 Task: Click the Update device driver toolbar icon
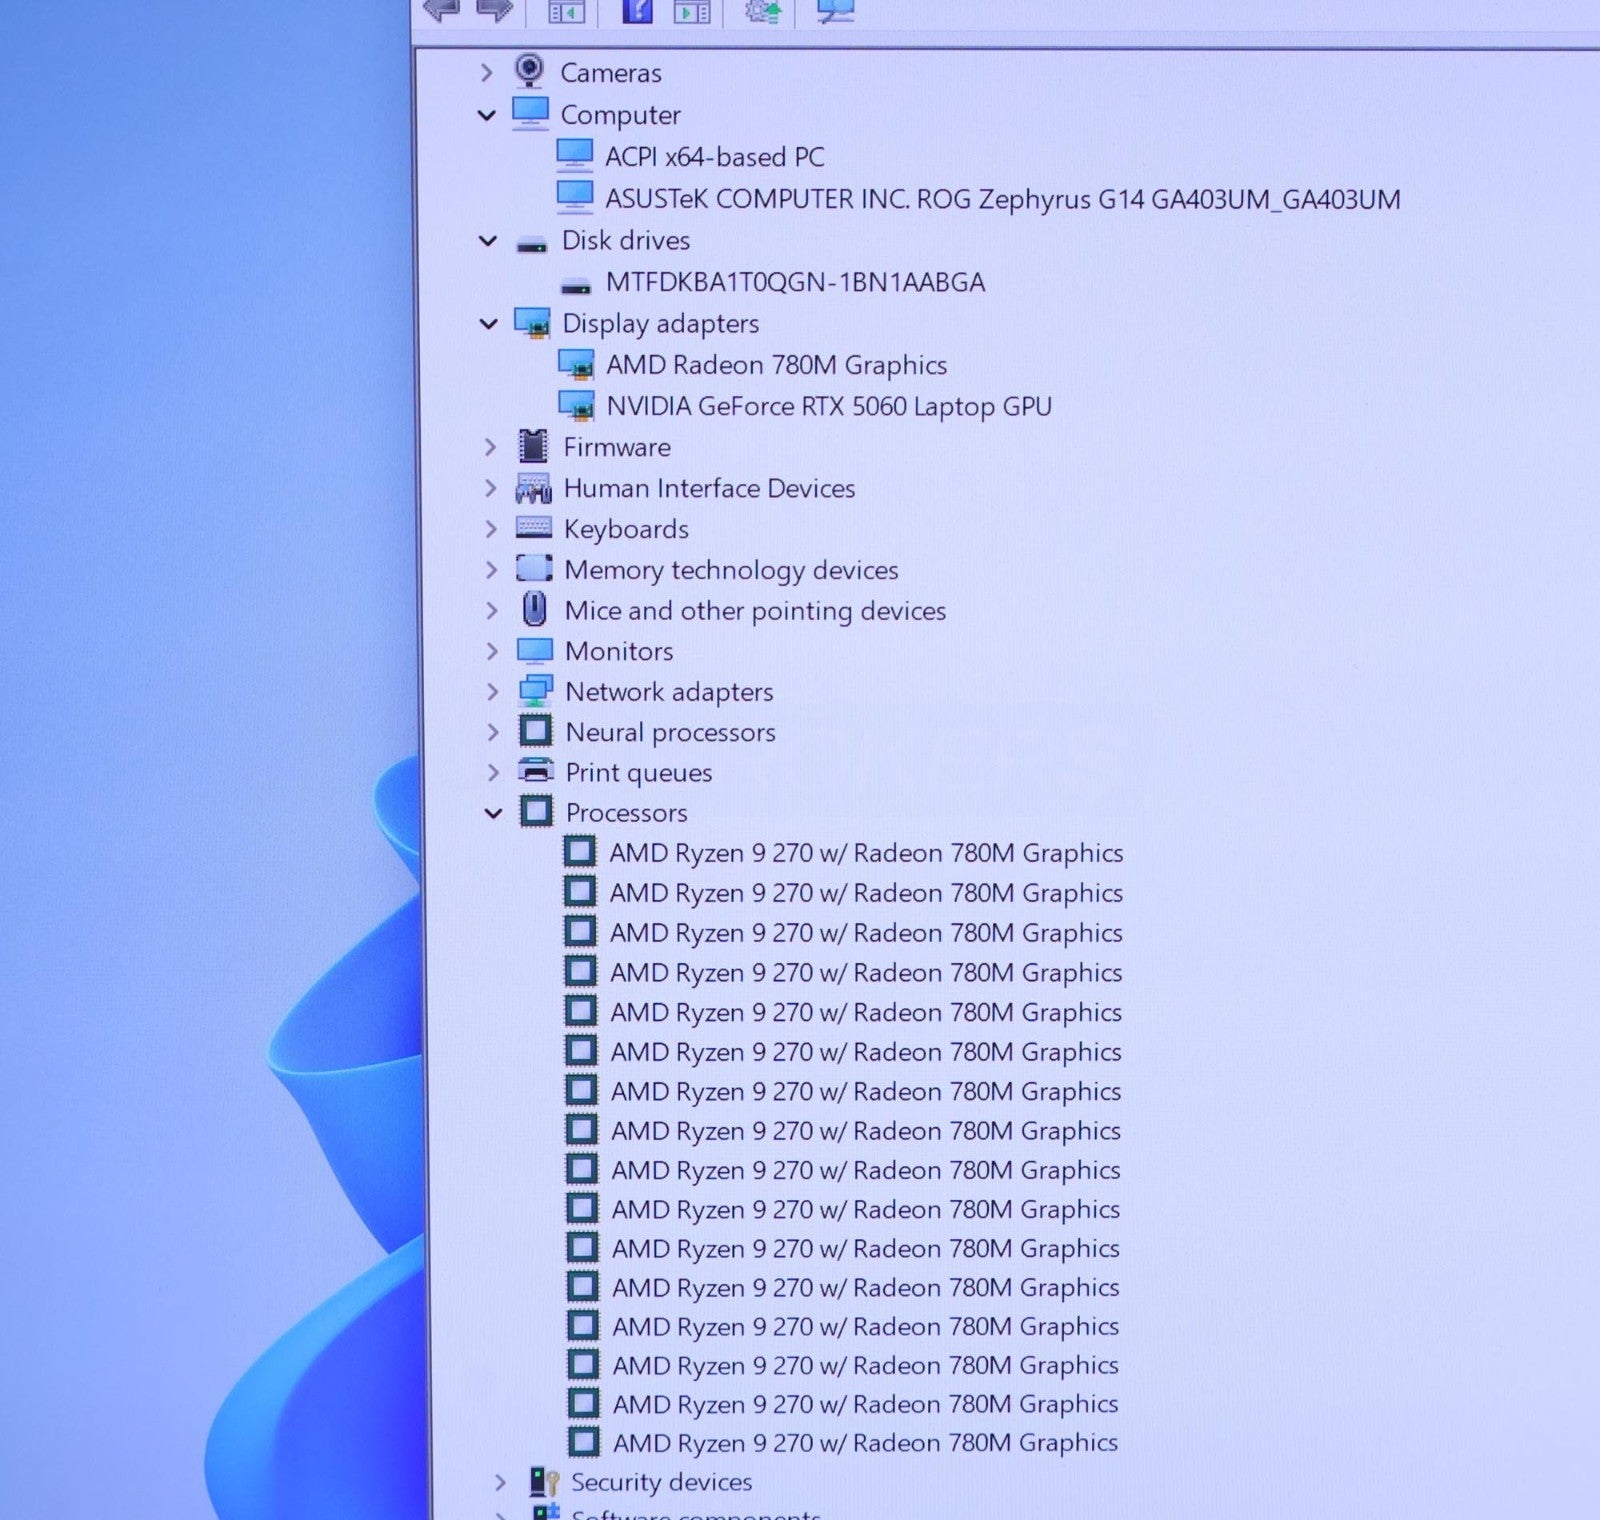[763, 11]
